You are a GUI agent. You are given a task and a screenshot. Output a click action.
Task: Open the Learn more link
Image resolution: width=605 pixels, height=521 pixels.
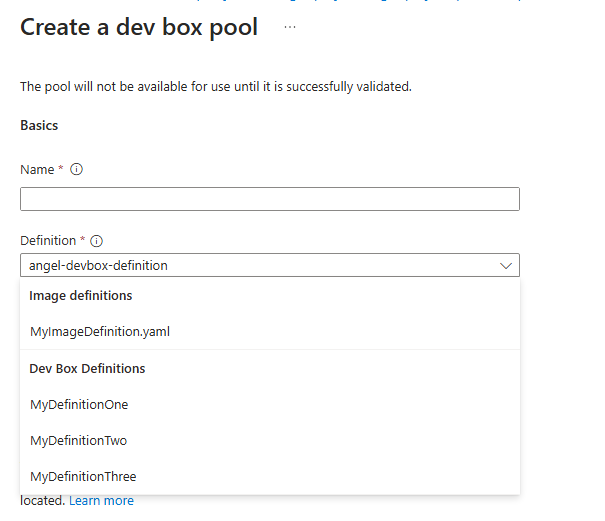click(x=101, y=501)
